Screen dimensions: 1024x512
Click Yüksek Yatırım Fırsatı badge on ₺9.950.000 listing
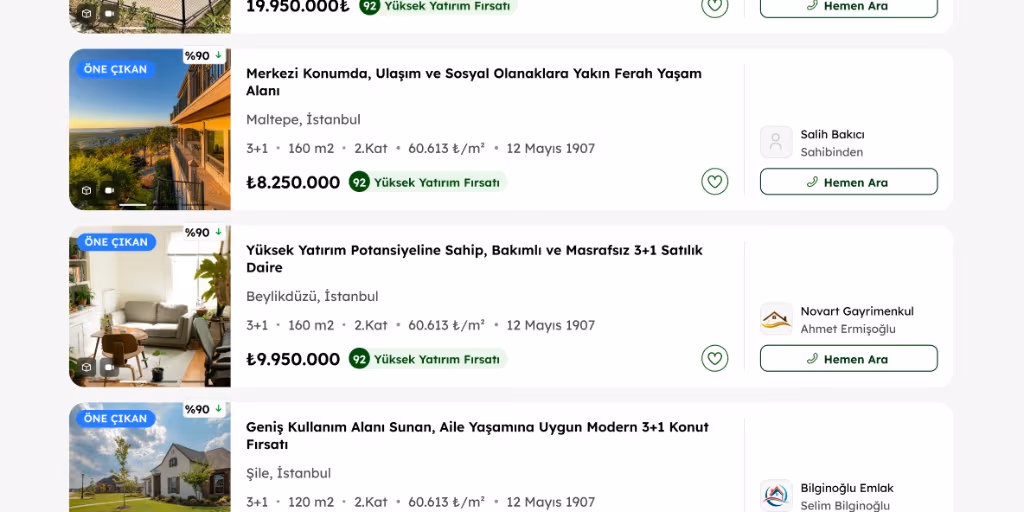[x=428, y=359]
